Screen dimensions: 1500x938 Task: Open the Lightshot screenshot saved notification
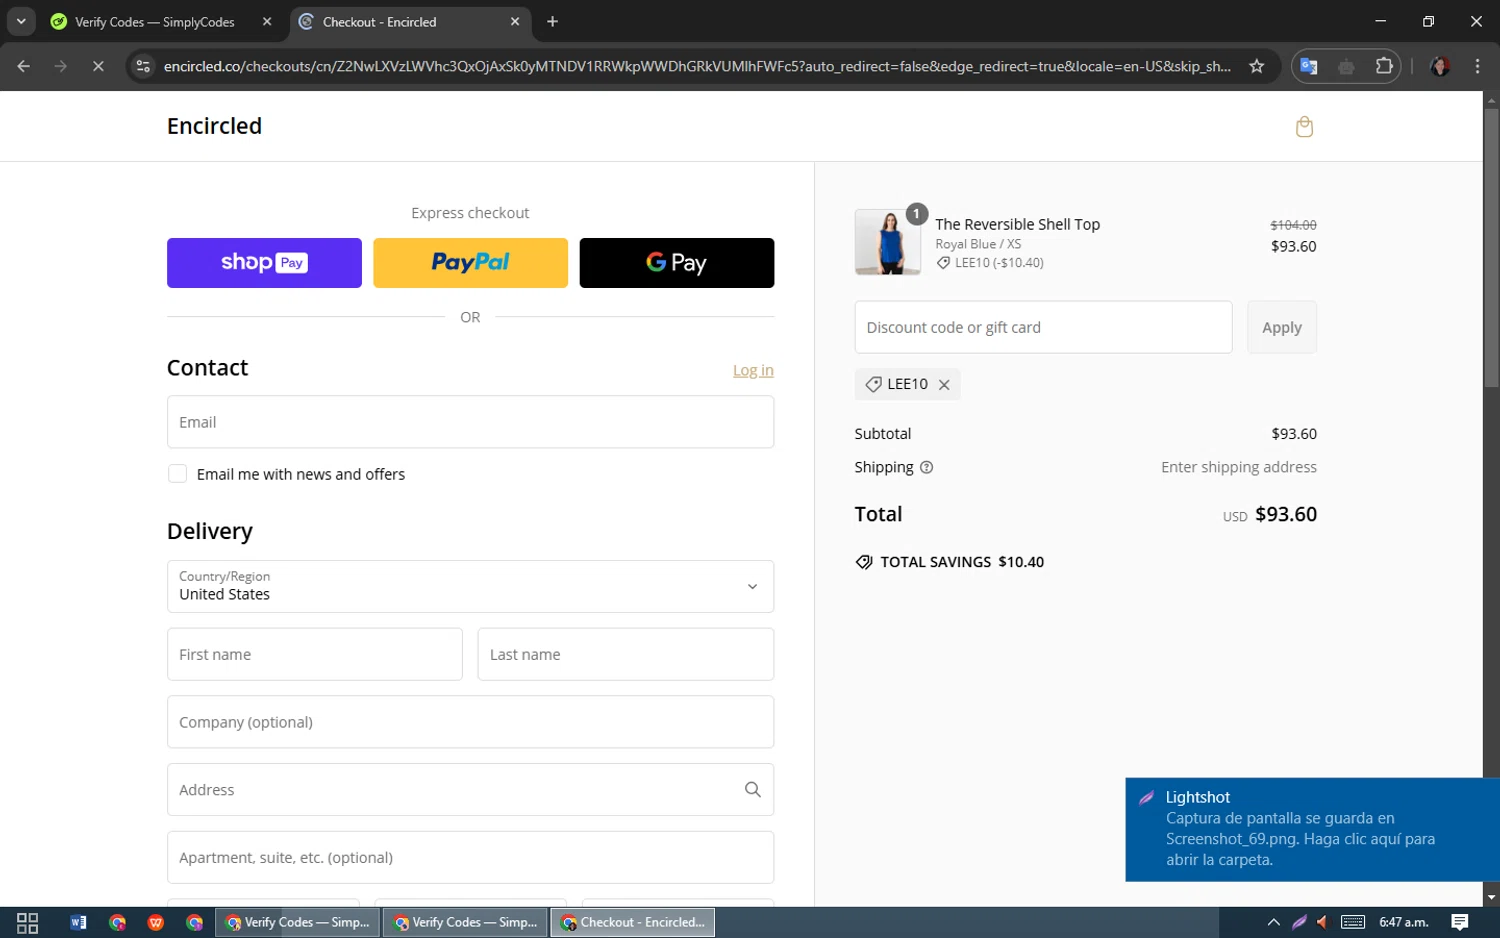coord(1312,829)
